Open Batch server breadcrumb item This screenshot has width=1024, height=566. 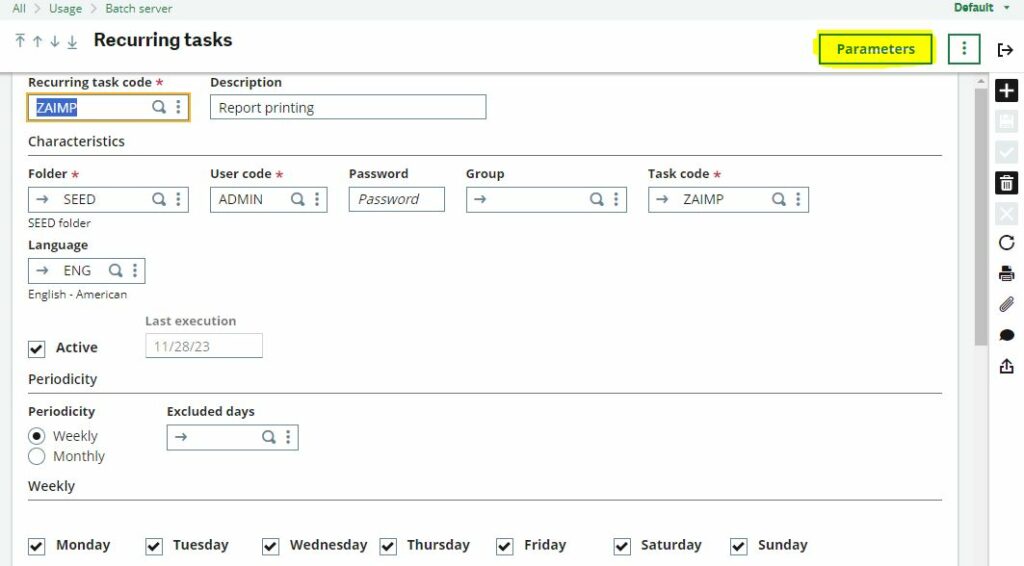(138, 8)
